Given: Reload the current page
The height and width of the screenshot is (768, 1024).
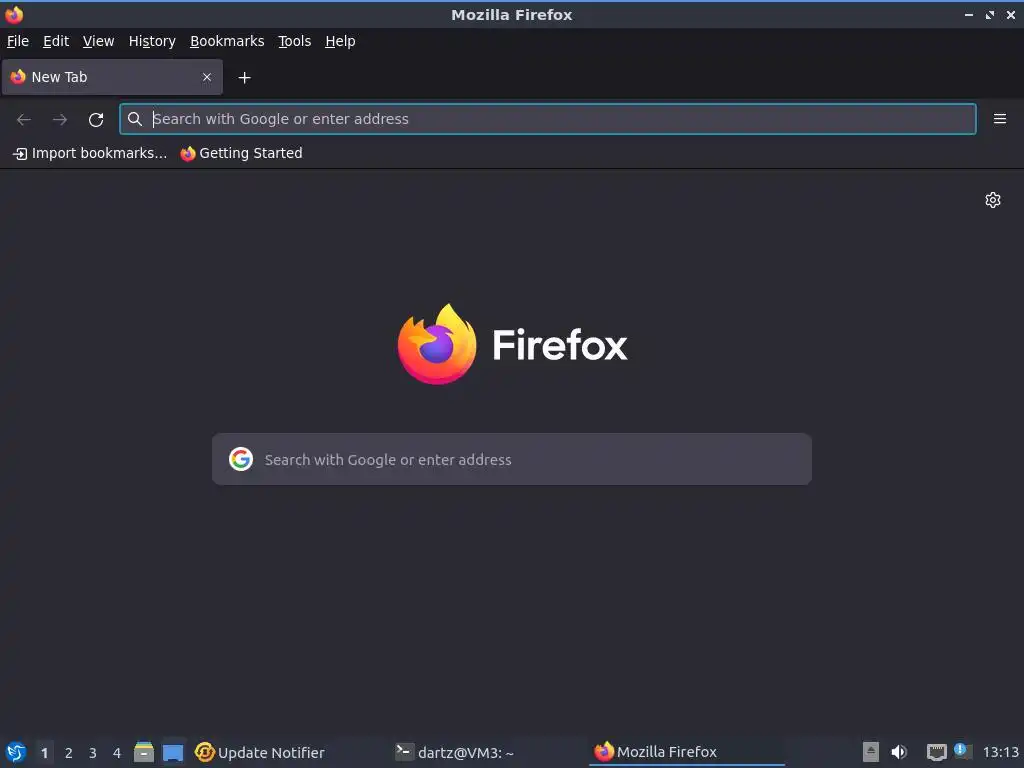Looking at the screenshot, I should [96, 120].
